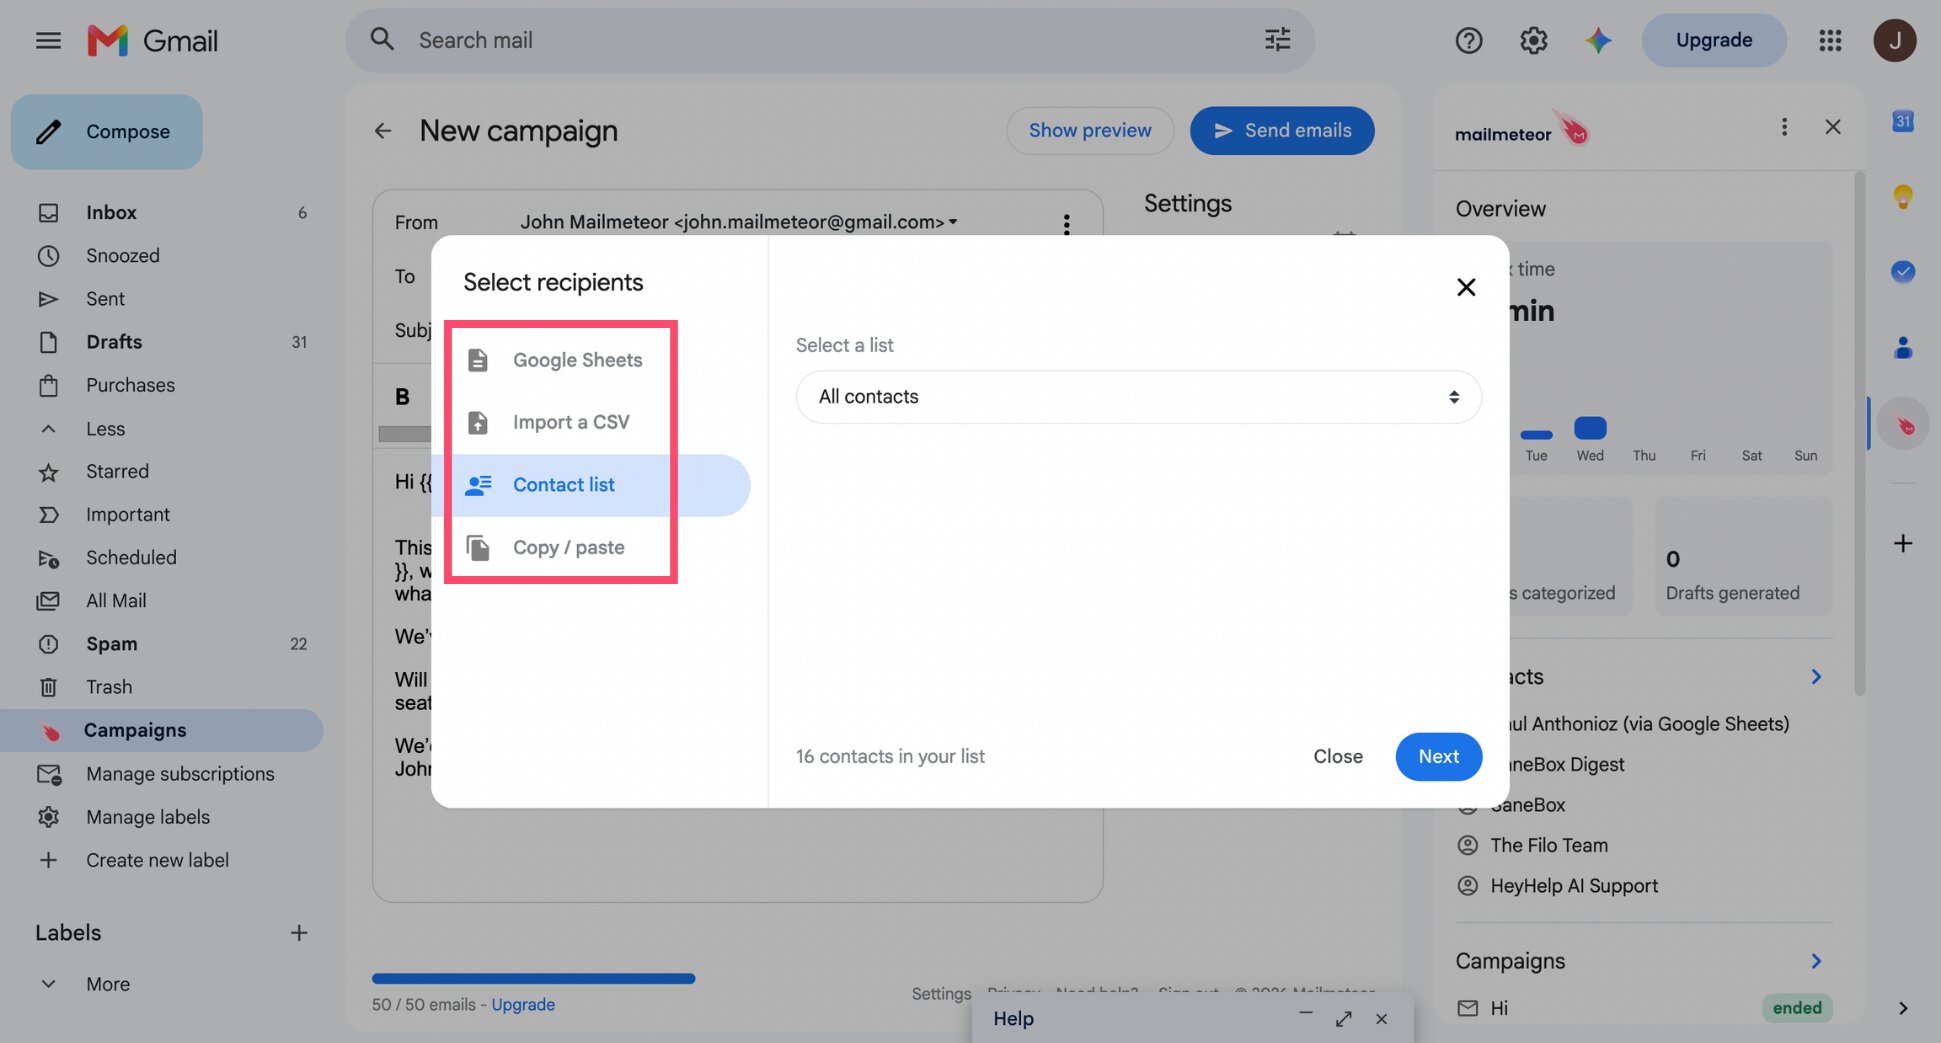Click the Compose button
The width and height of the screenshot is (1941, 1043).
click(107, 132)
